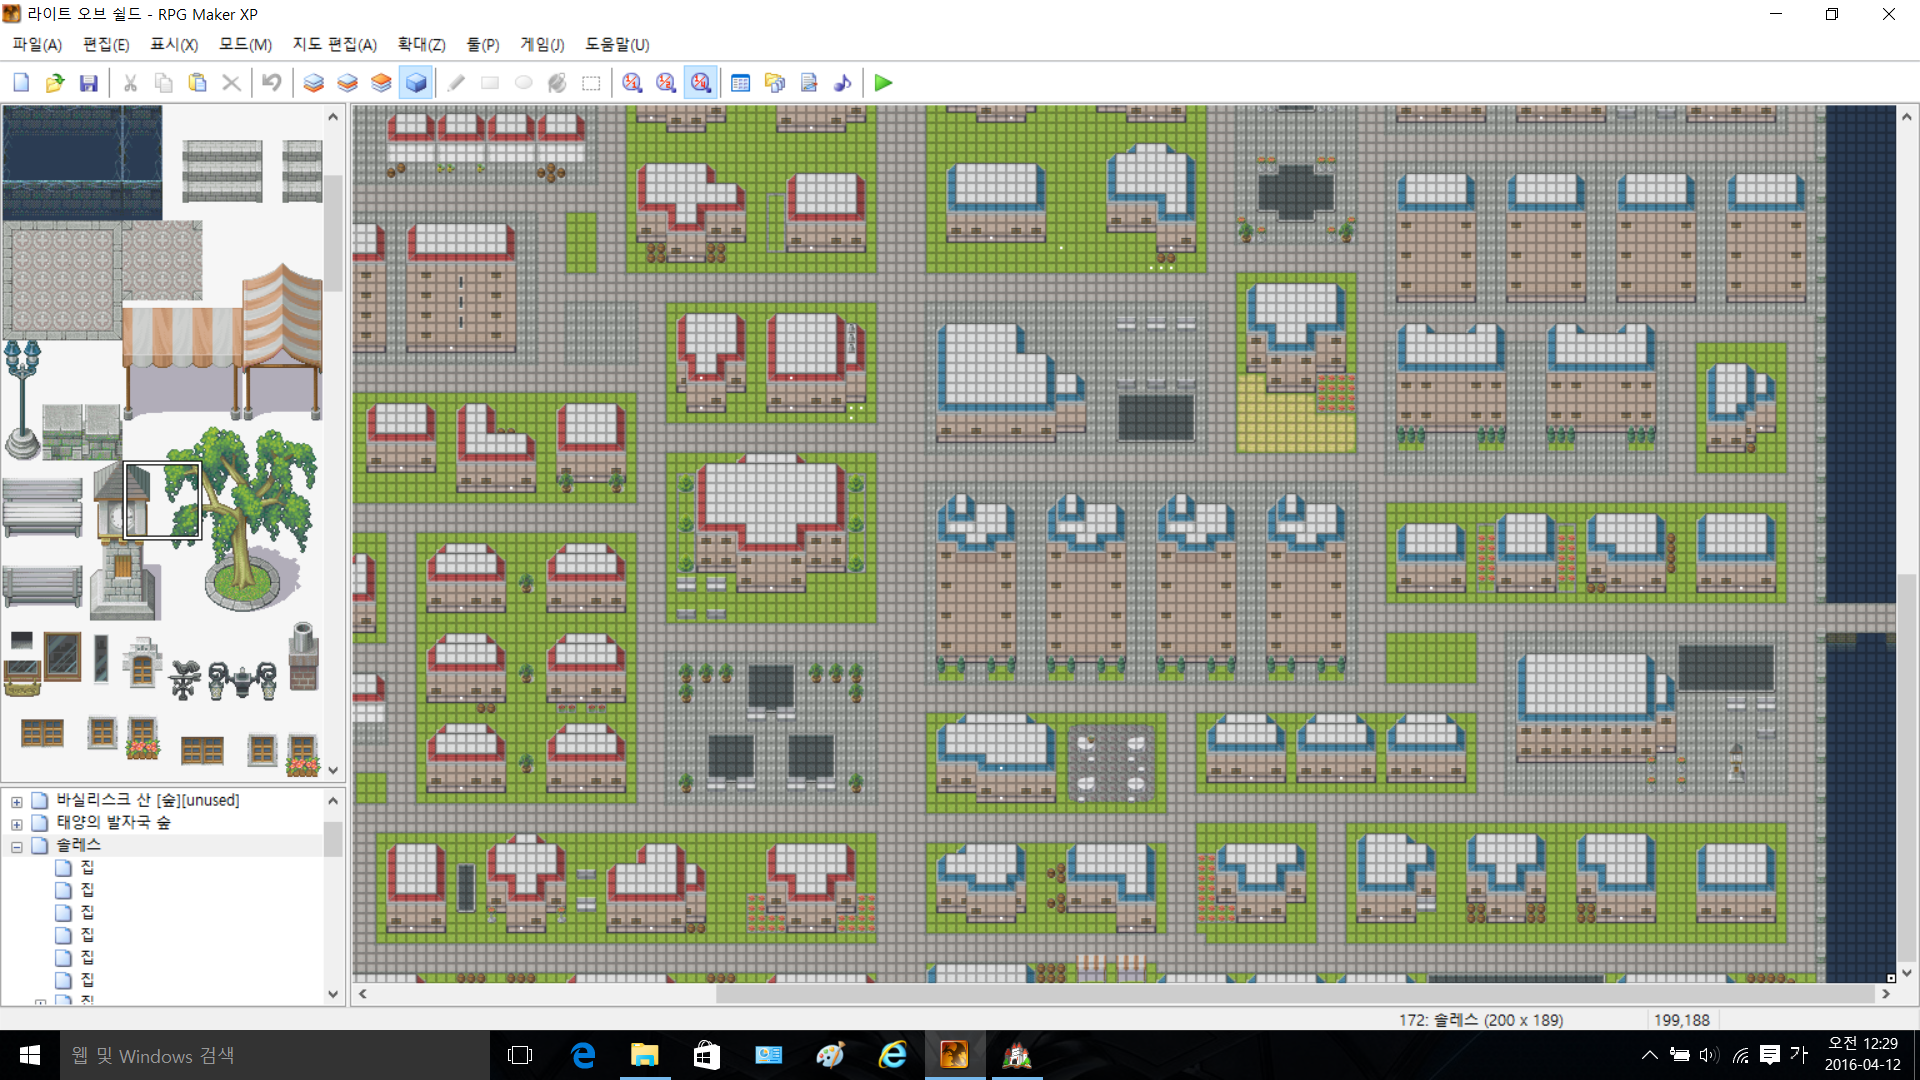Select the 솔레스 map in tree
Viewport: 1920px width, 1080px height.
coord(78,845)
